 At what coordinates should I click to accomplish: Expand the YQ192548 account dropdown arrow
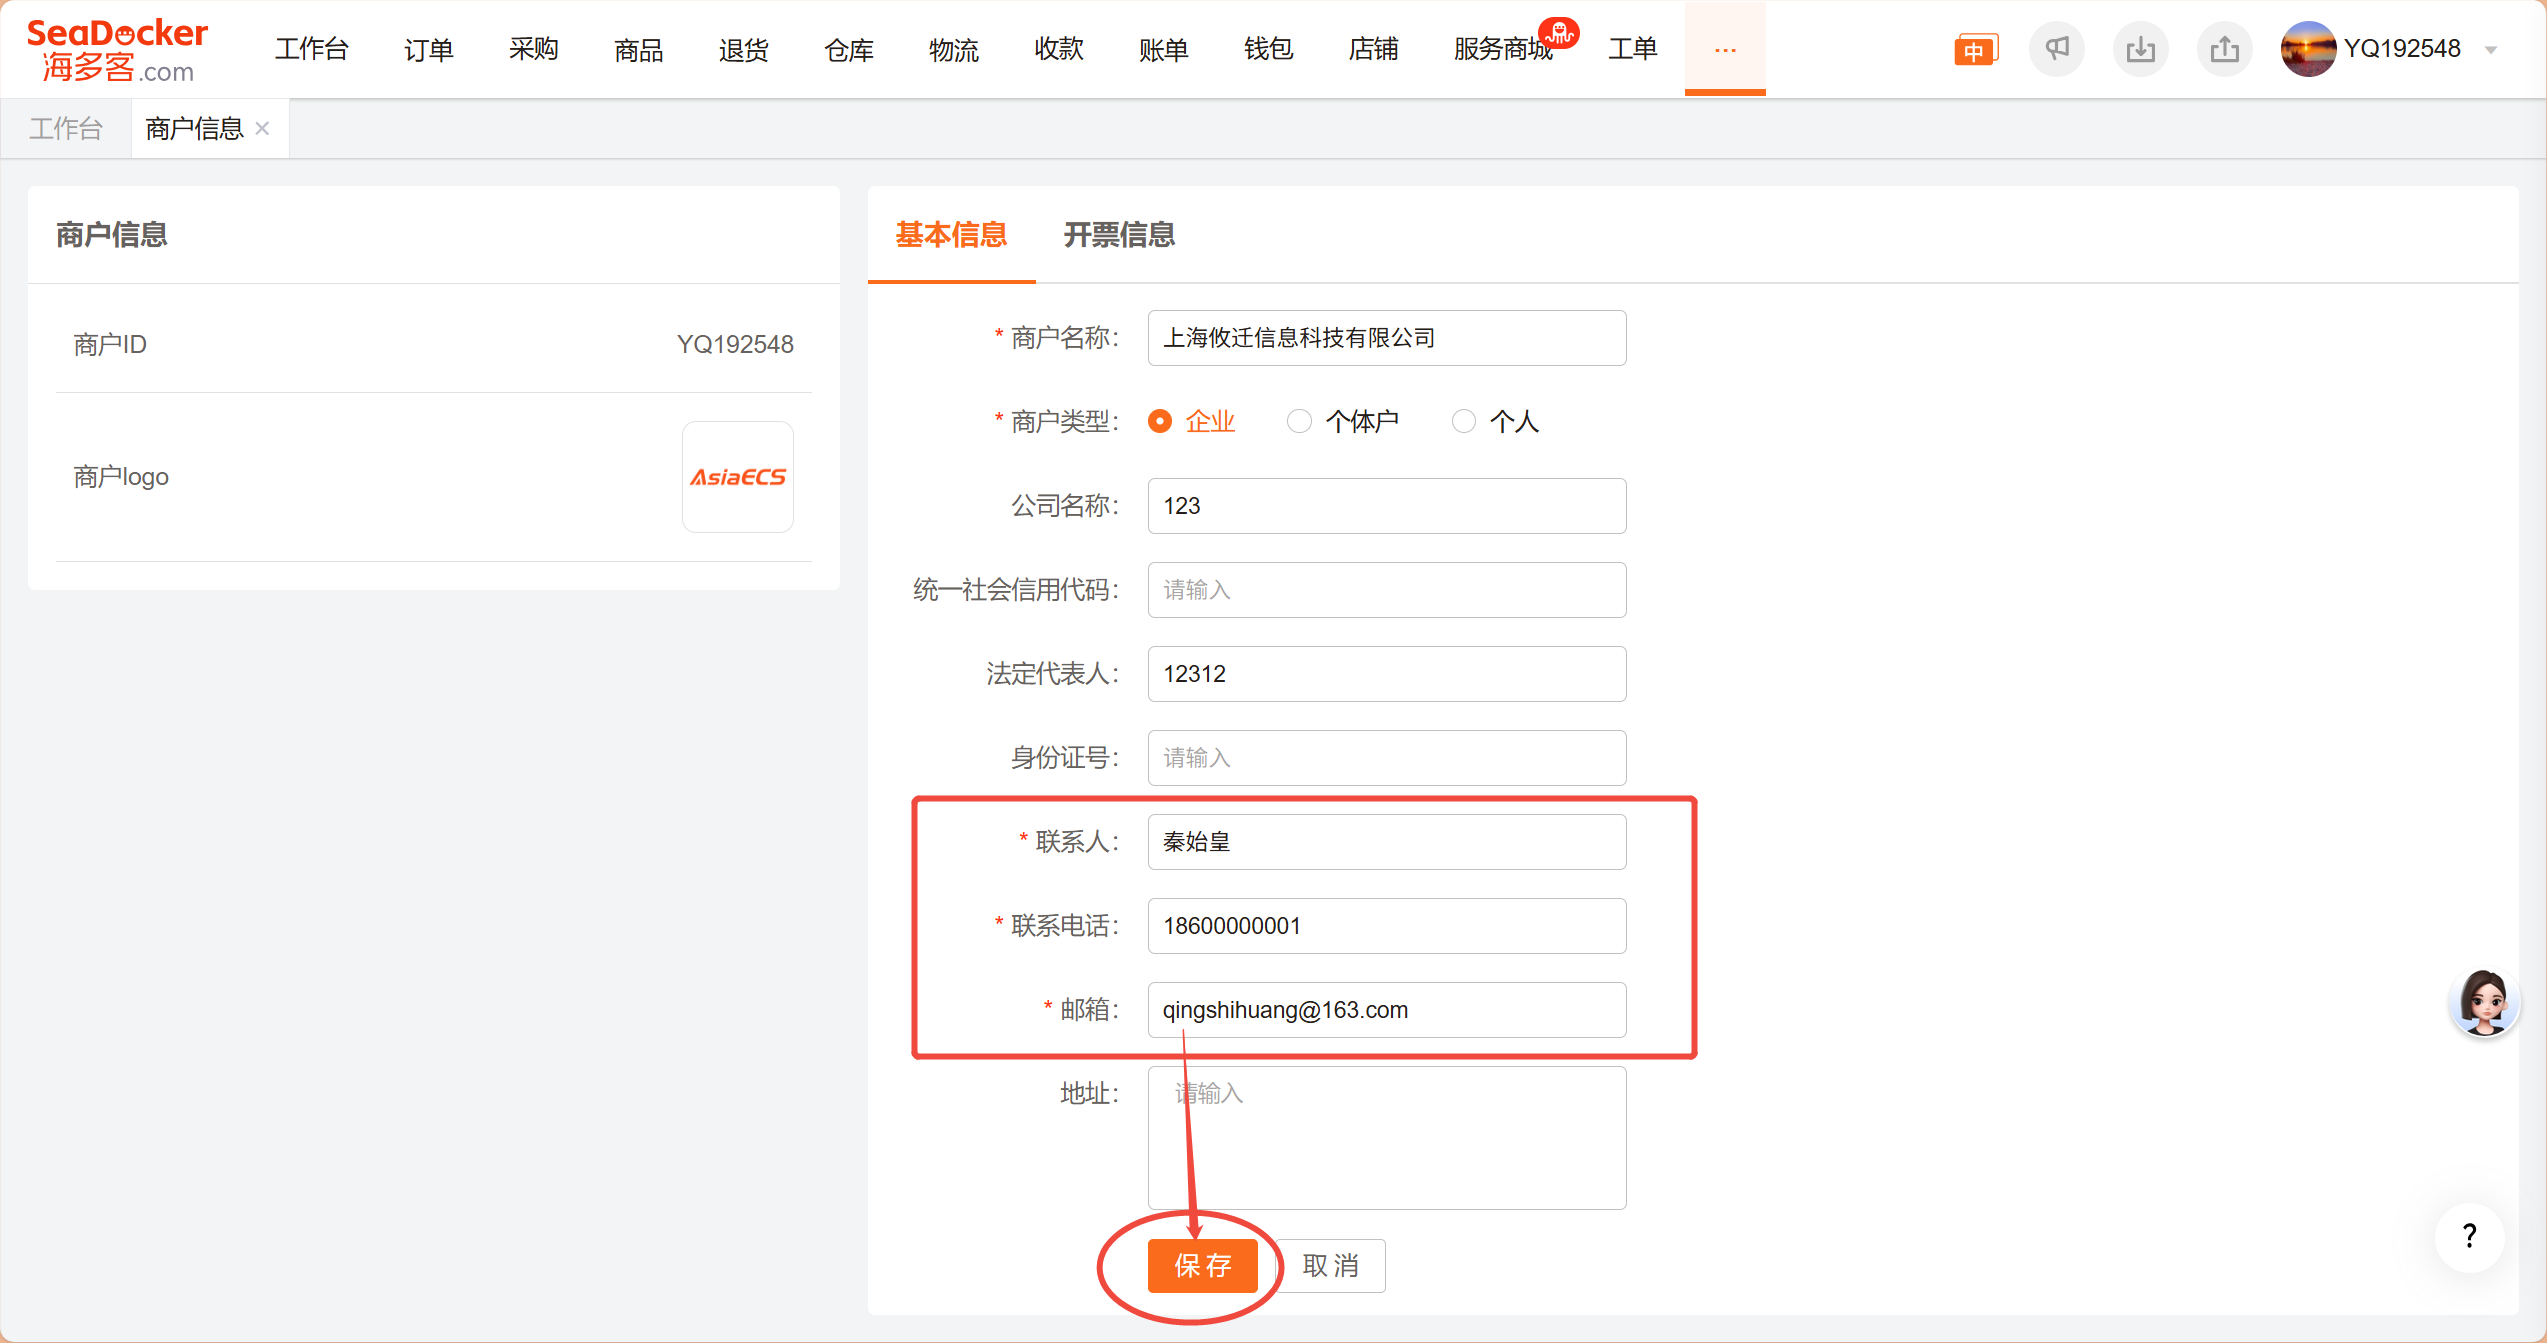[2491, 50]
